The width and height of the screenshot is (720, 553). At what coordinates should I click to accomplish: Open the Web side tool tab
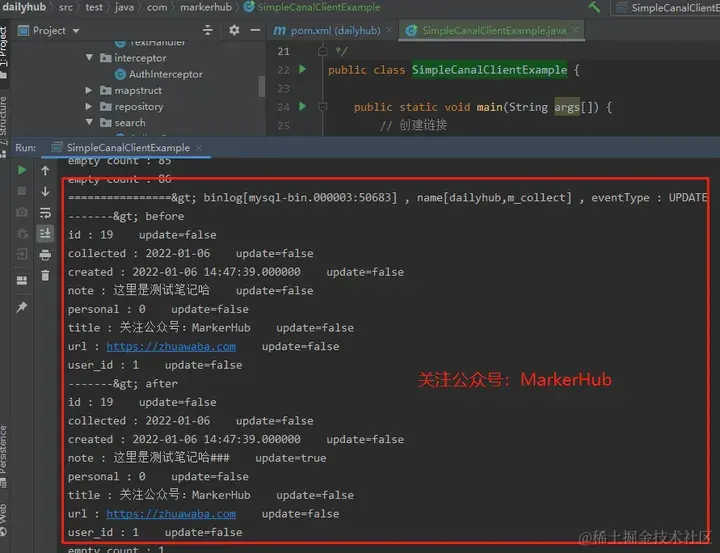[x=4, y=519]
